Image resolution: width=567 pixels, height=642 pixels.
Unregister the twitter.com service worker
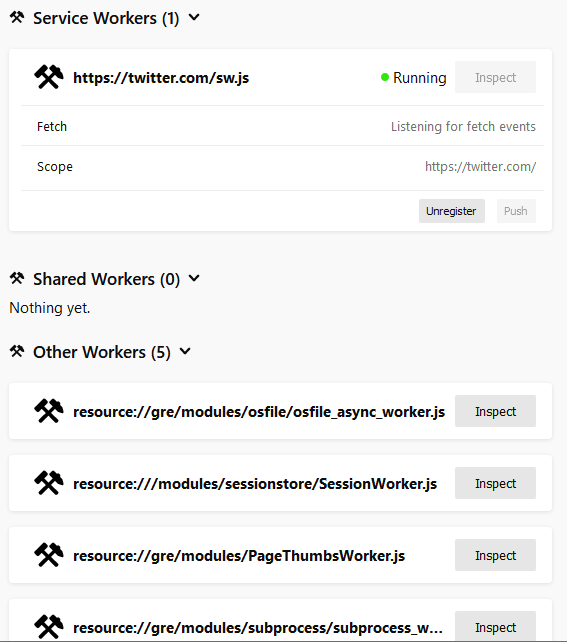pyautogui.click(x=452, y=211)
